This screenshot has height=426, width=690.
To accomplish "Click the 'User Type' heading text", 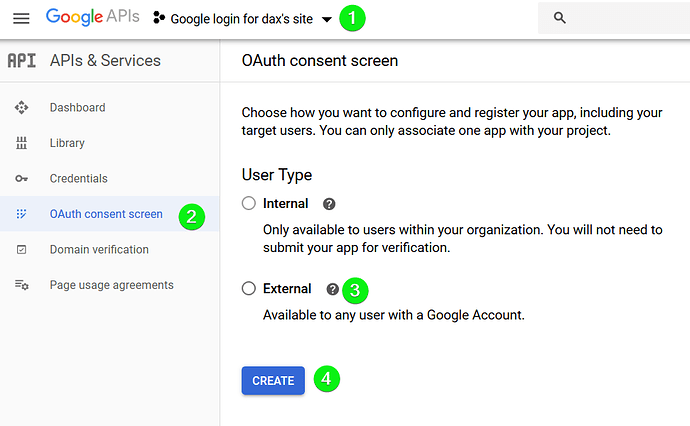I will point(277,175).
